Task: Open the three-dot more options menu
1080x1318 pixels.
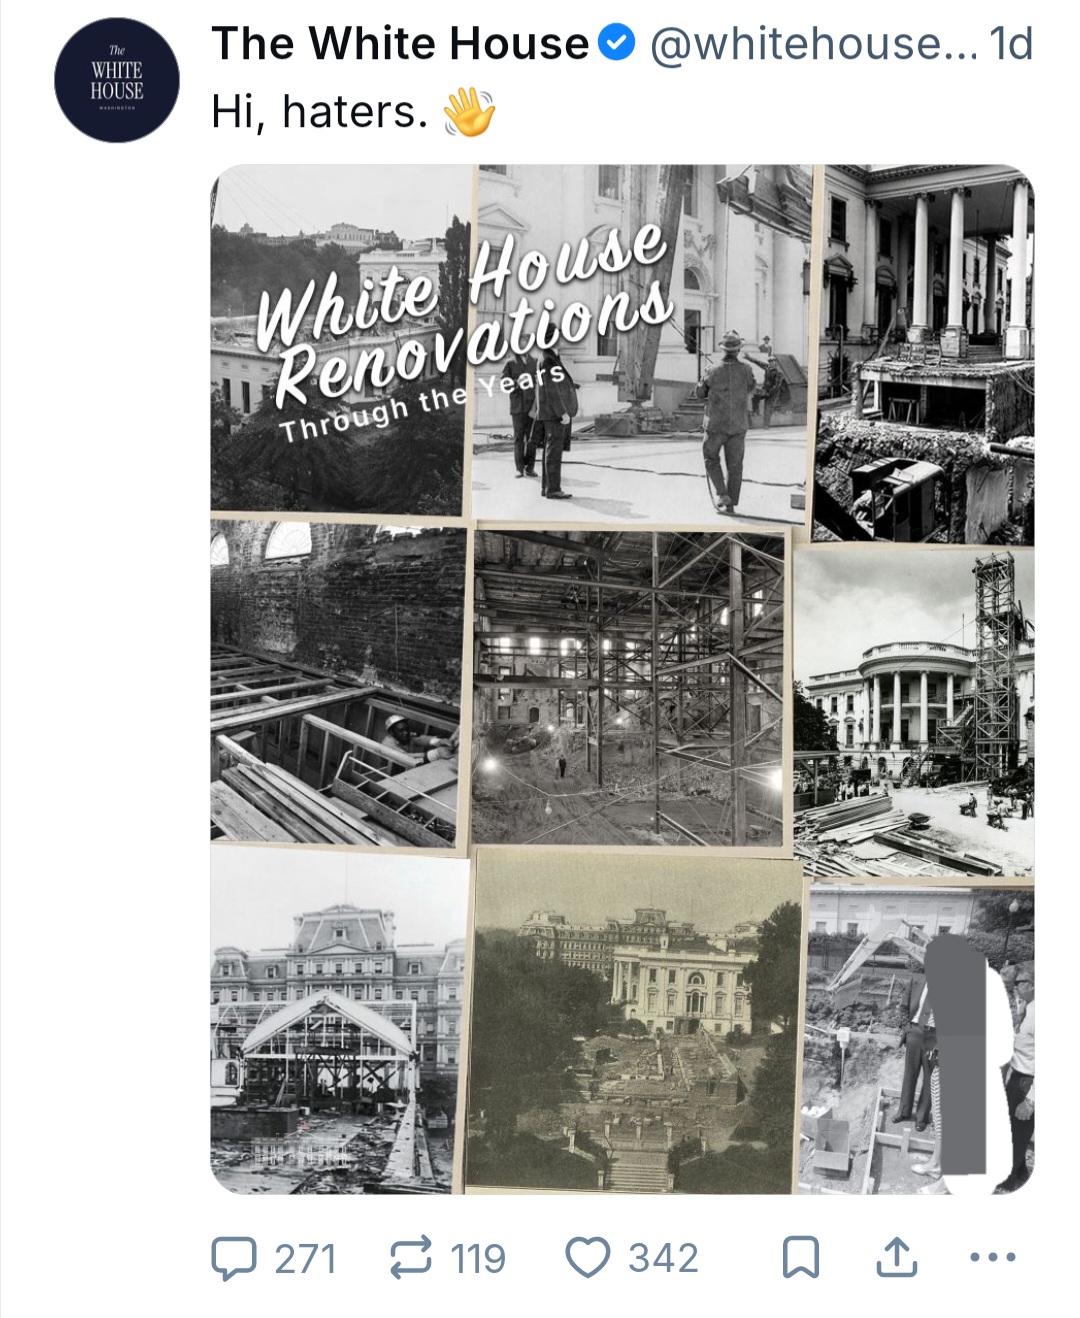Action: click(993, 1257)
